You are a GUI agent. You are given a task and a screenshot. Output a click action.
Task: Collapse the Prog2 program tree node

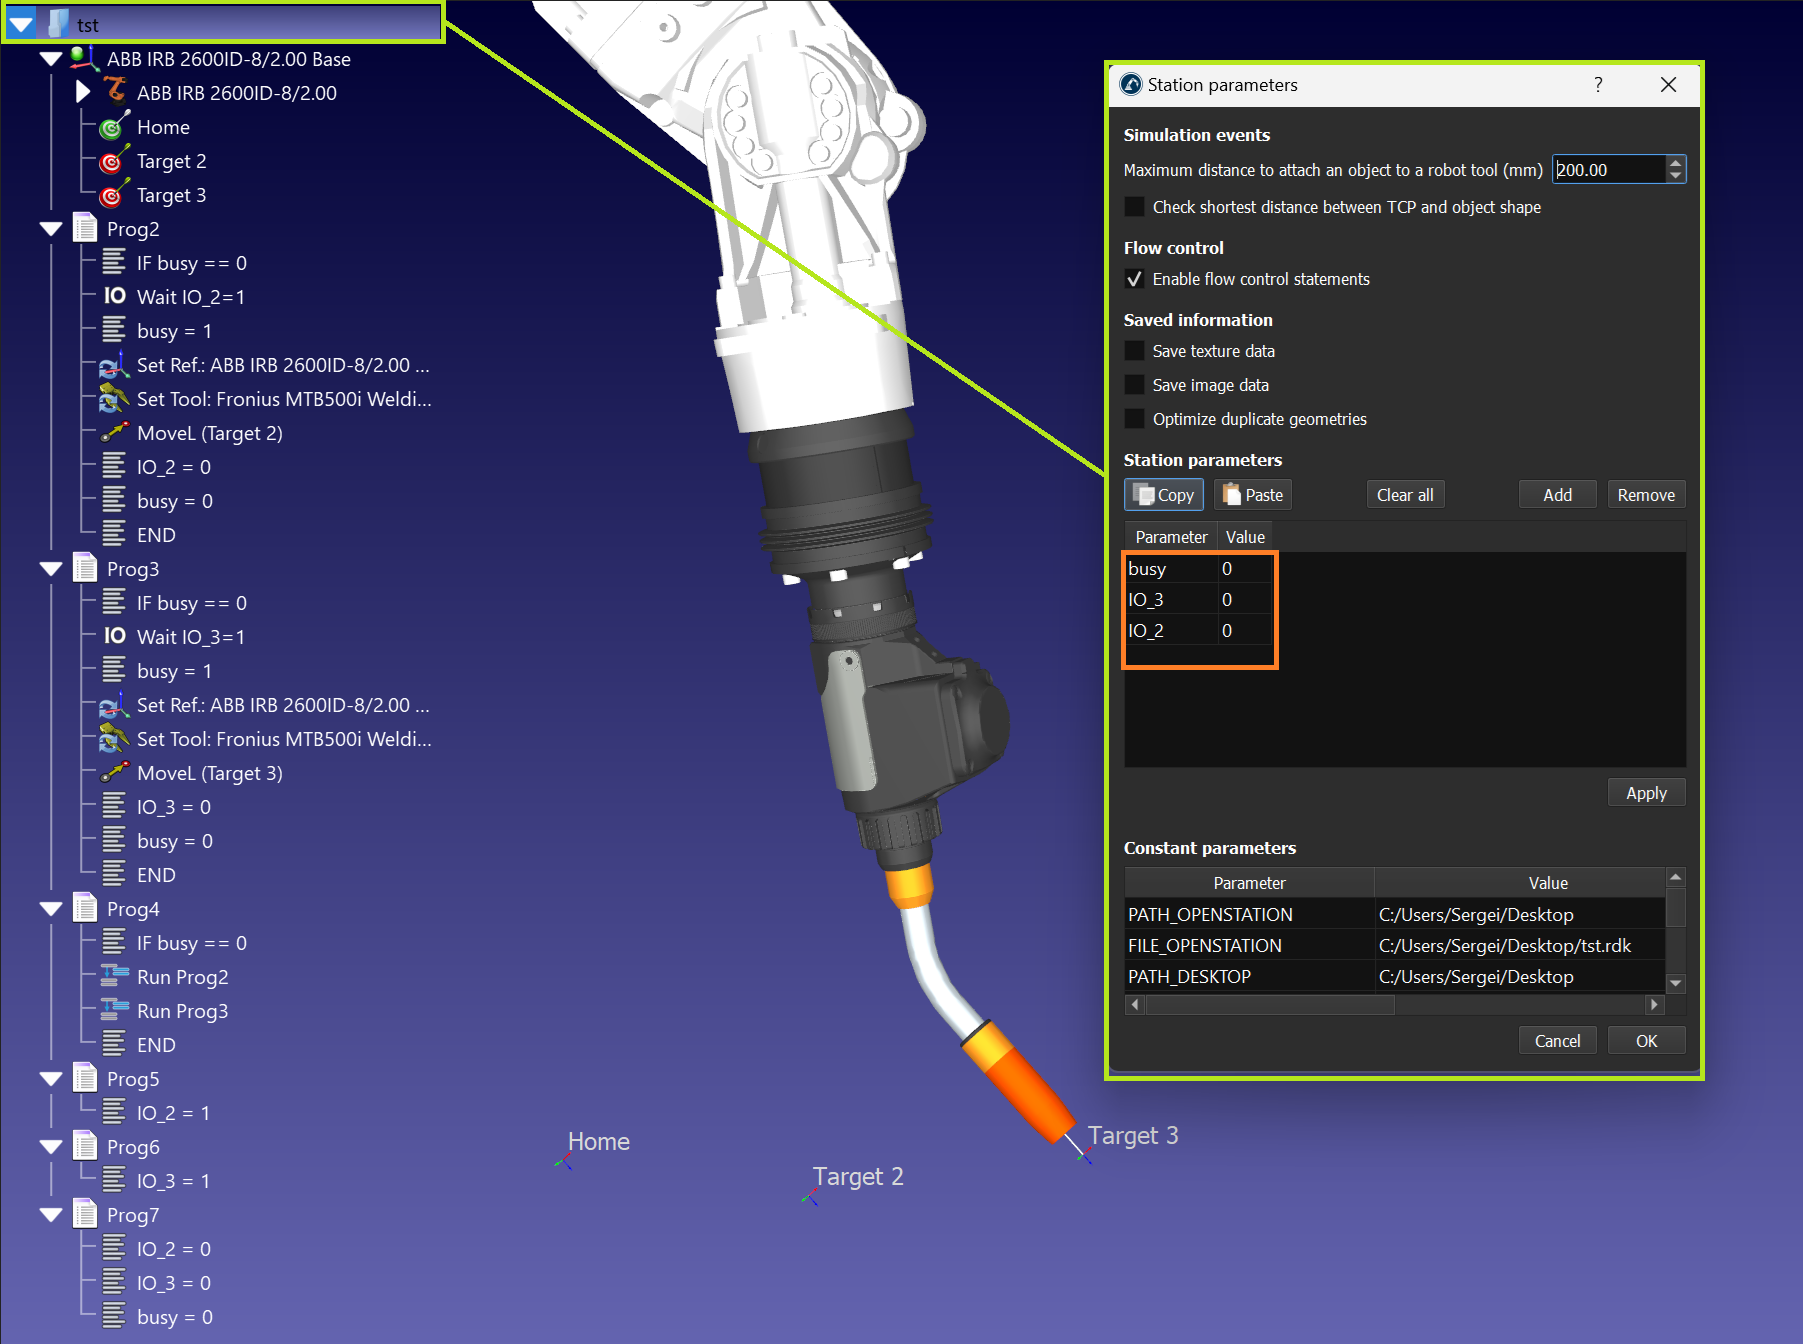click(x=52, y=229)
